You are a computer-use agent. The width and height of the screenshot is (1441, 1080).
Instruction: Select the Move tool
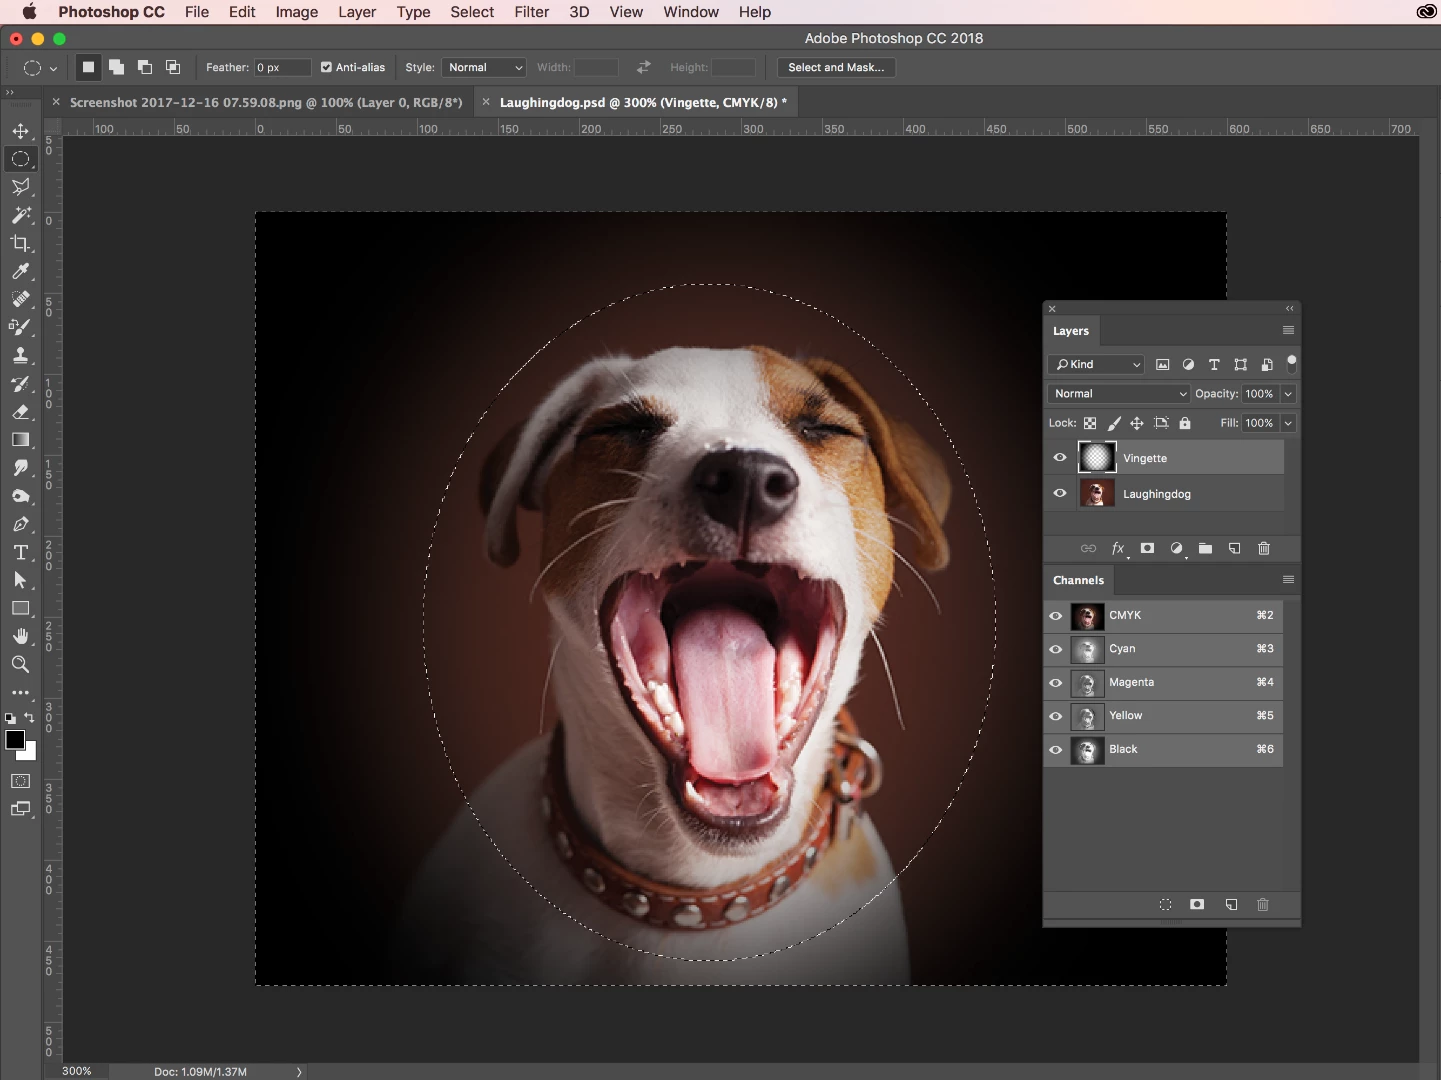(20, 131)
